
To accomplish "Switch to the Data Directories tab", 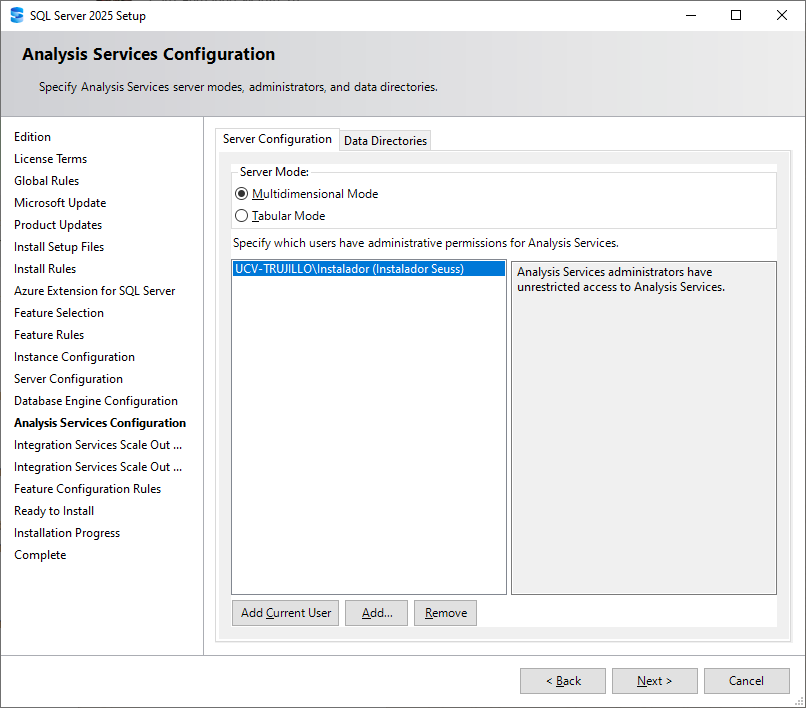I will [385, 140].
